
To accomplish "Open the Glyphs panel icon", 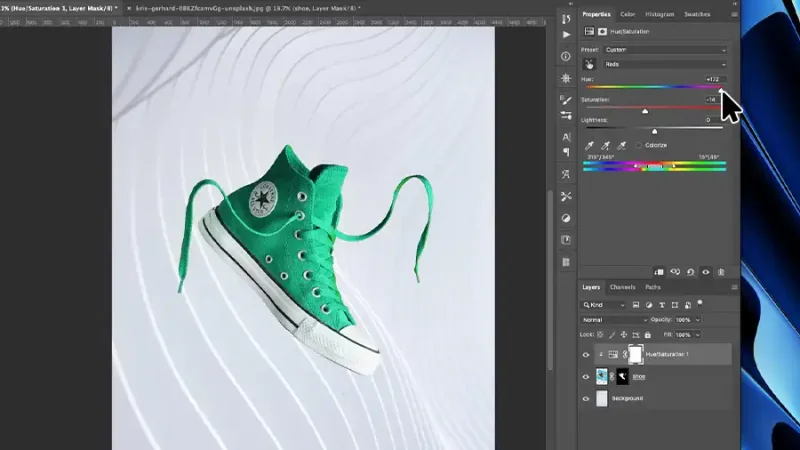I will point(566,174).
